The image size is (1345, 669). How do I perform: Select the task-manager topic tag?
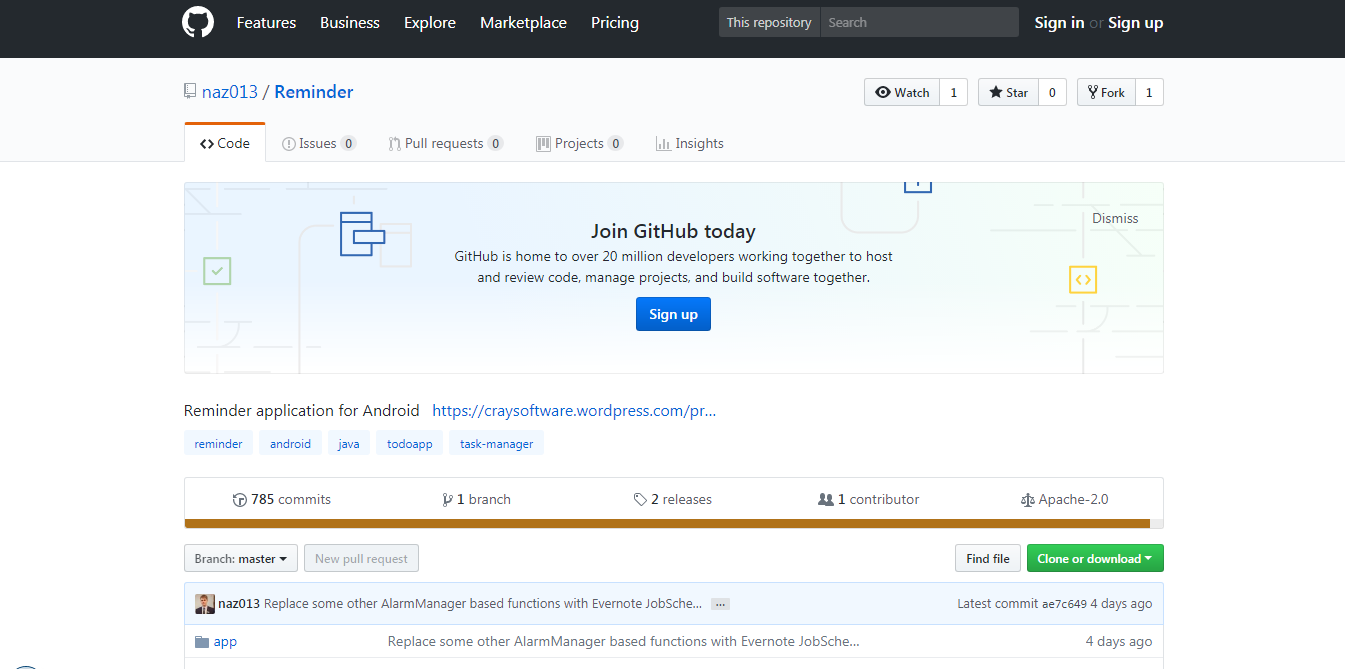(497, 443)
